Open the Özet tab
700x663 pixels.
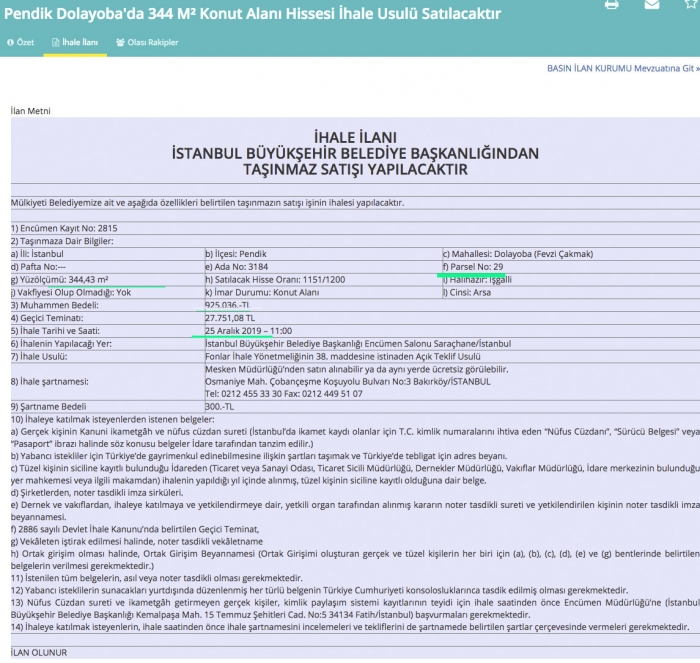click(21, 42)
